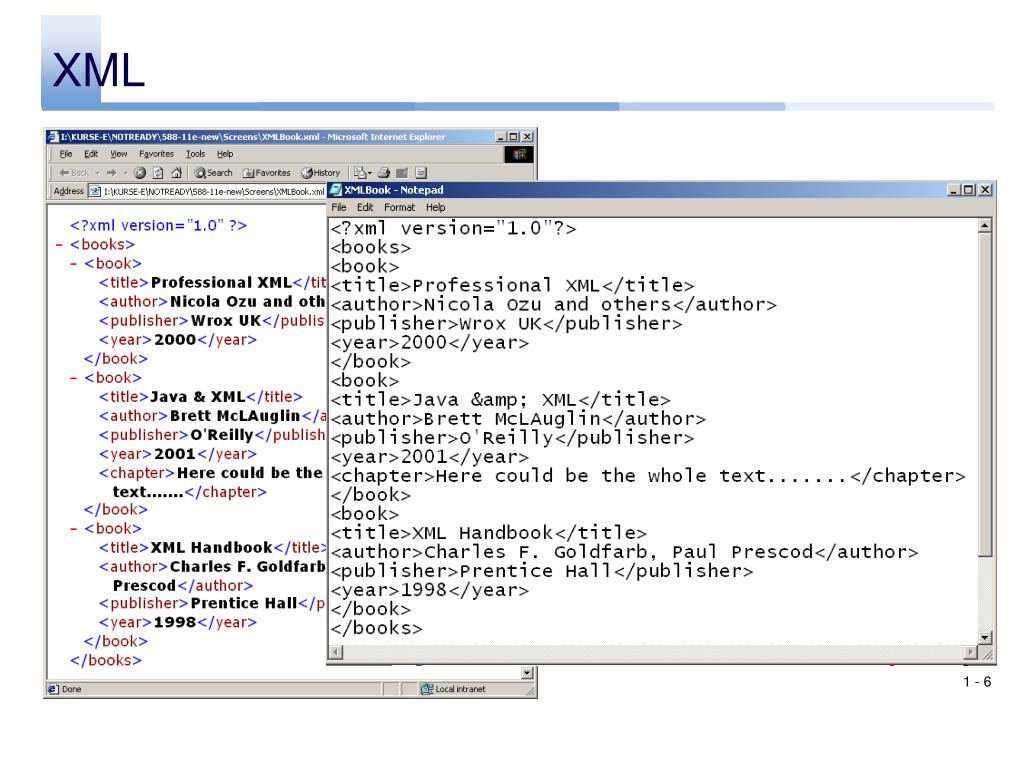
Task: Click the year 2000 value in IE
Action: [175, 340]
